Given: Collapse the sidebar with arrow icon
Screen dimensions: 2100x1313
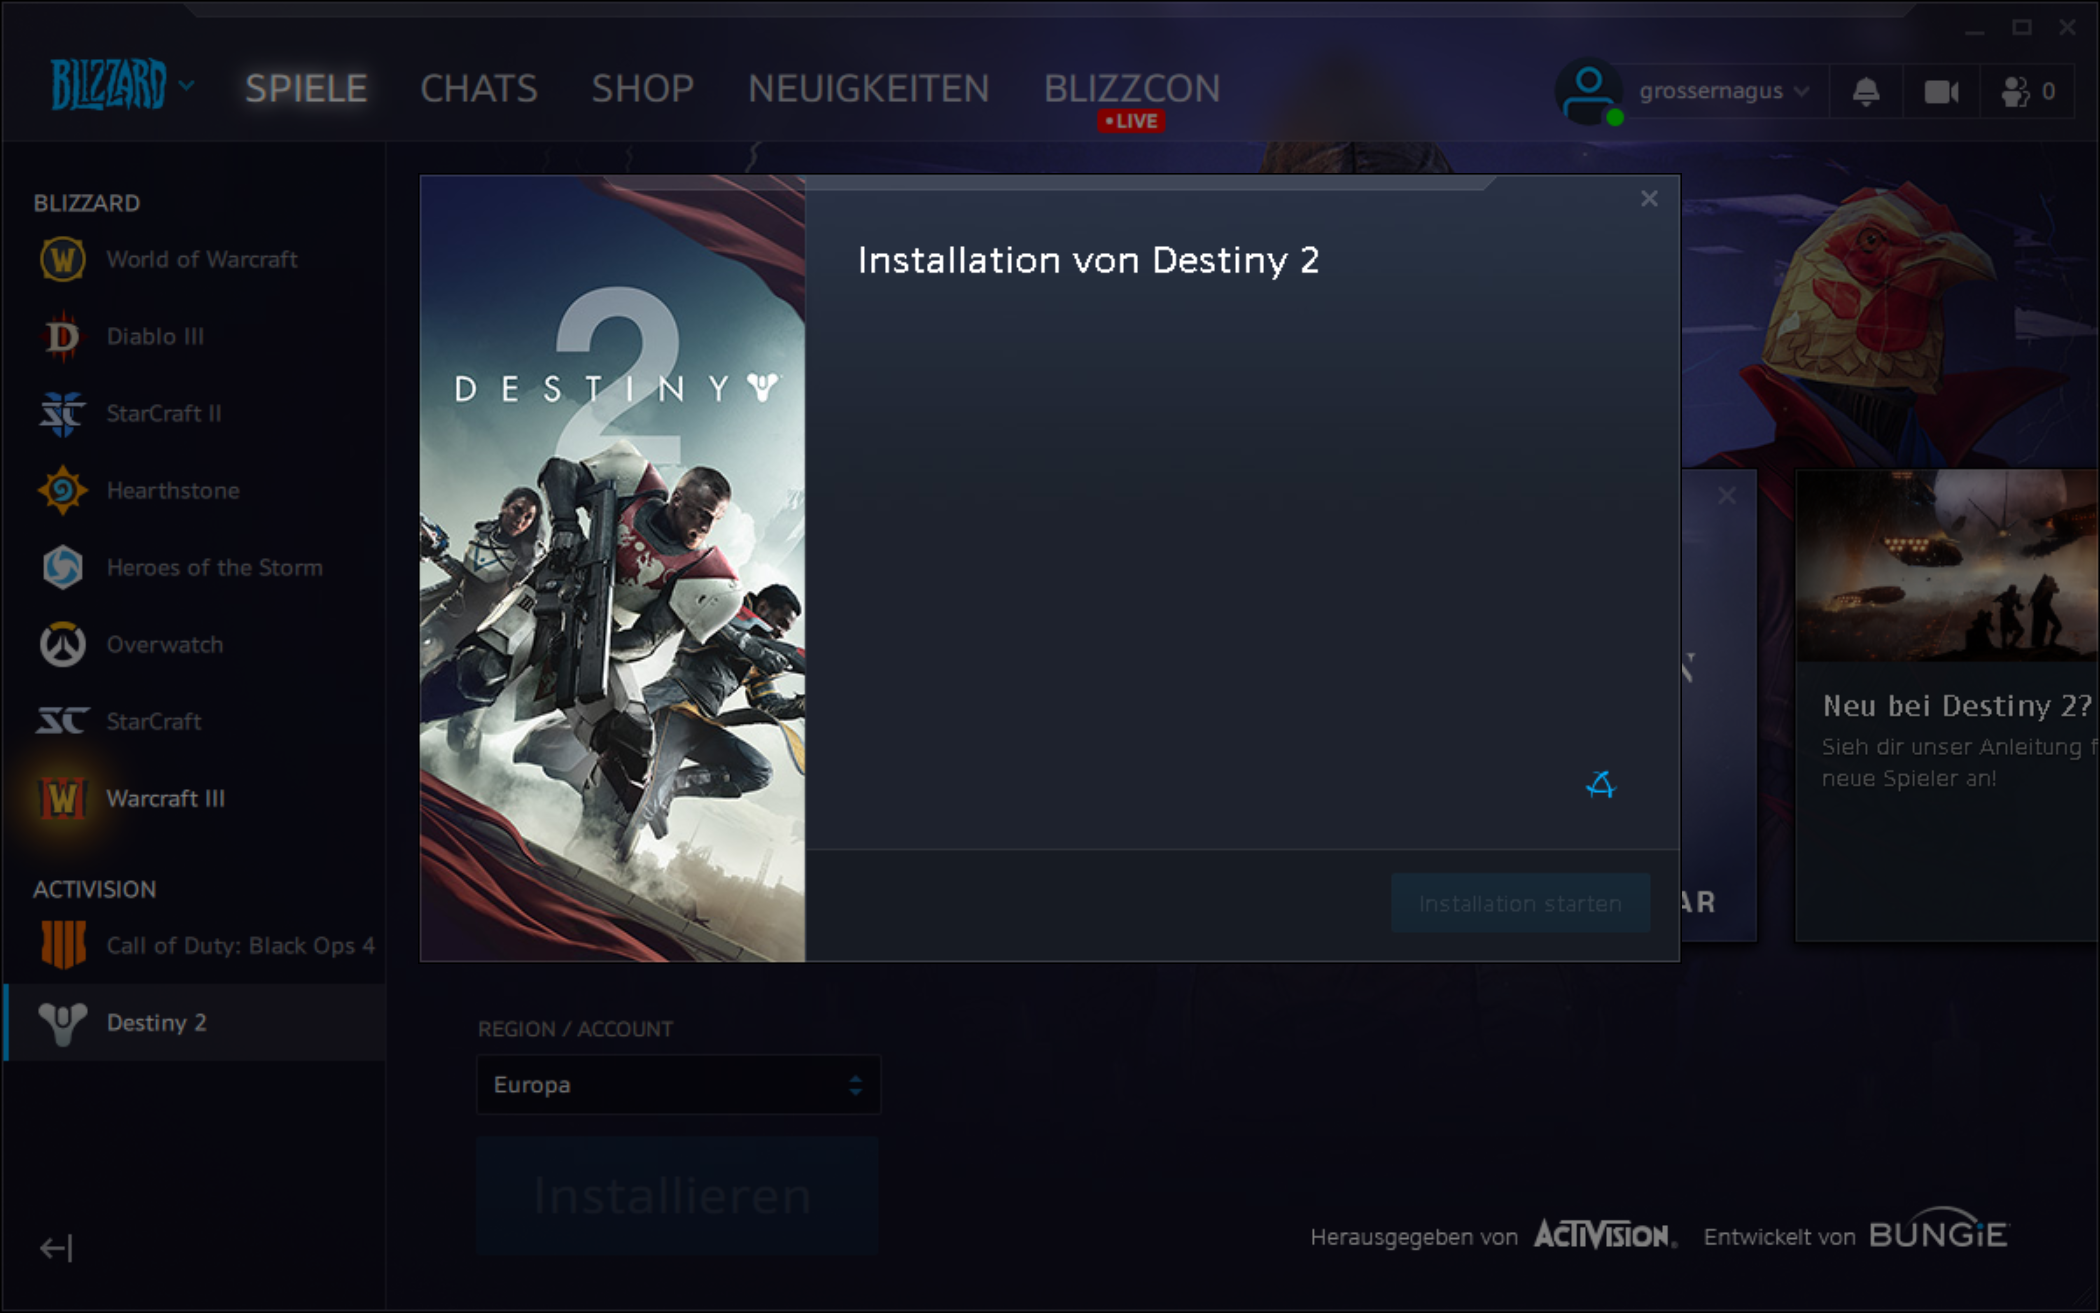Looking at the screenshot, I should click(x=56, y=1248).
